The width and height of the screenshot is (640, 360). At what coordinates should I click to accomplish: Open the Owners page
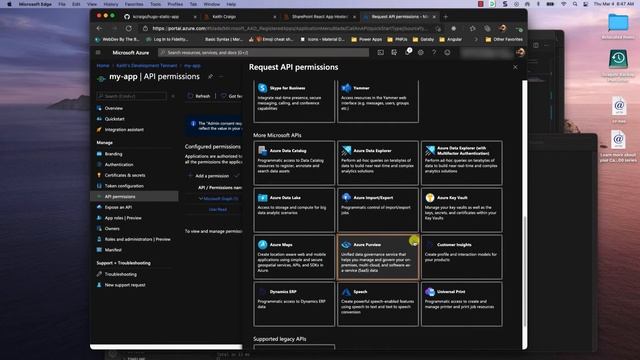[x=112, y=229]
